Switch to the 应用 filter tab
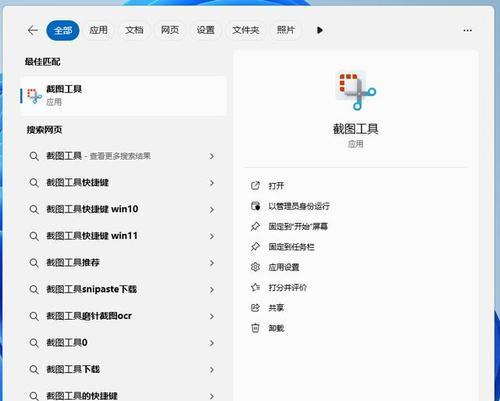500x401 pixels. click(x=98, y=30)
